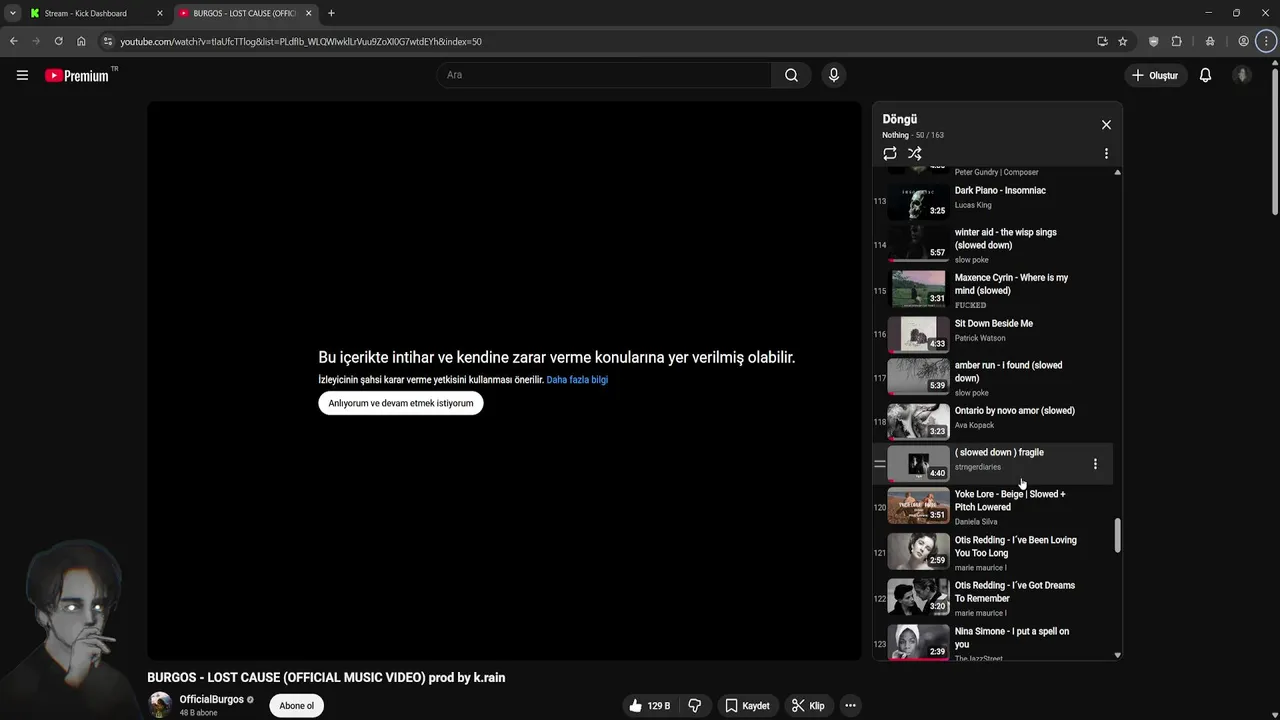The height and width of the screenshot is (720, 1280).
Task: Select Yoke Lore - Beige track
Action: coord(1010,500)
